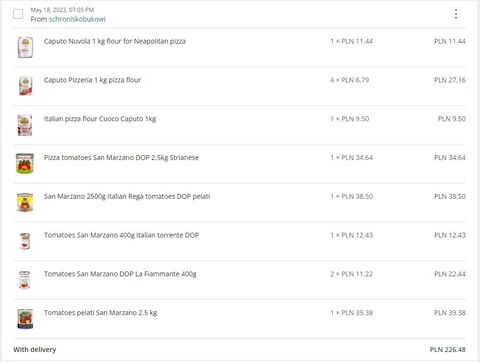The width and height of the screenshot is (480, 363).
Task: Click the Caputo Pizzeria flour product image
Action: (x=25, y=86)
